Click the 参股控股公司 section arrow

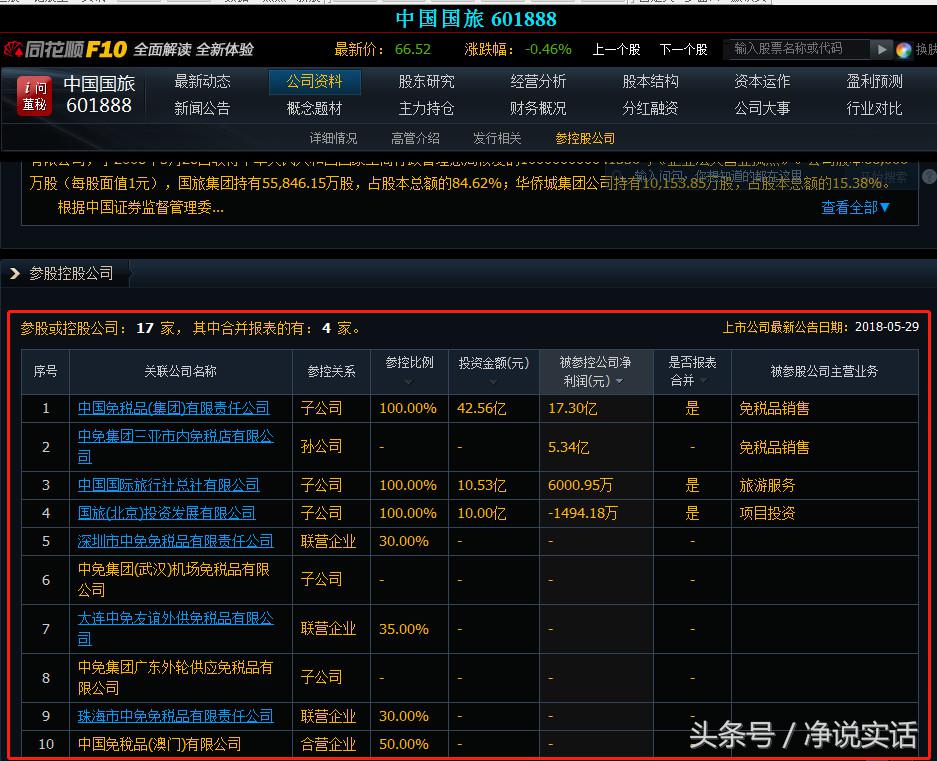click(15, 274)
